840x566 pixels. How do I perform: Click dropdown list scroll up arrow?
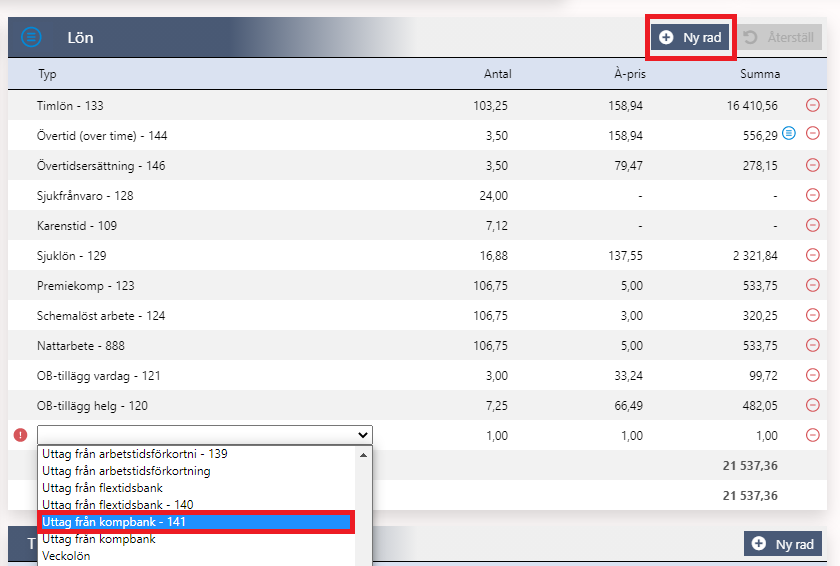pos(363,455)
